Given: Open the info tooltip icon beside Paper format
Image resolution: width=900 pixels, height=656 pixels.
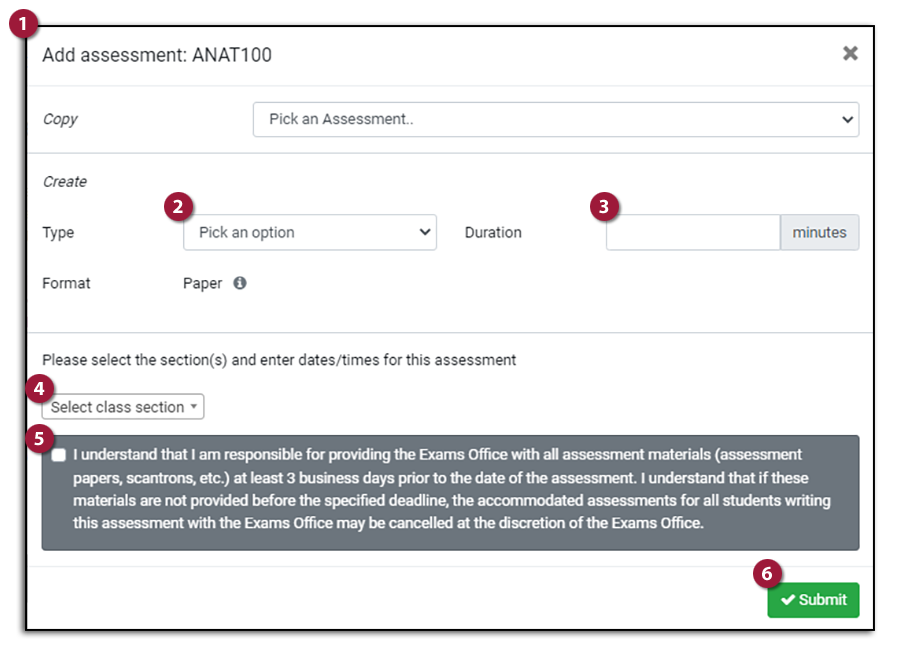Looking at the screenshot, I should click(x=240, y=283).
